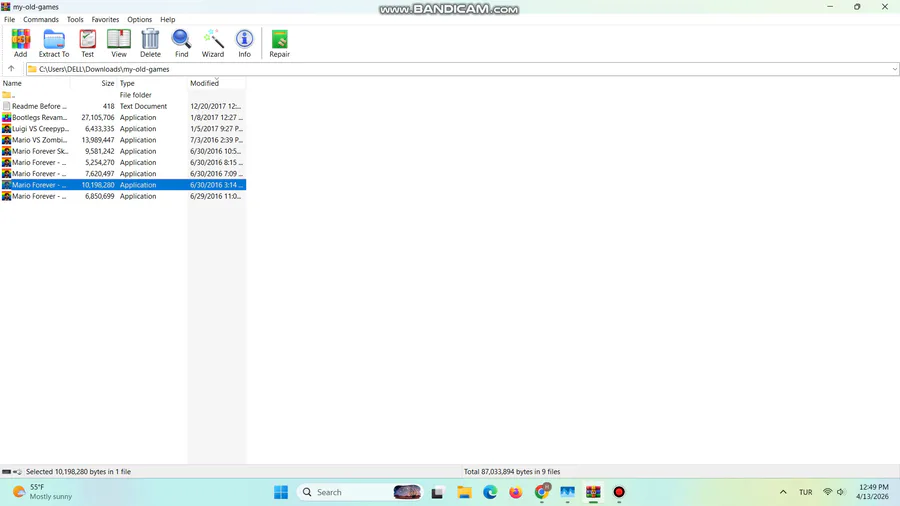Select the file sized 5,254,270
The height and width of the screenshot is (506, 900).
(x=123, y=162)
